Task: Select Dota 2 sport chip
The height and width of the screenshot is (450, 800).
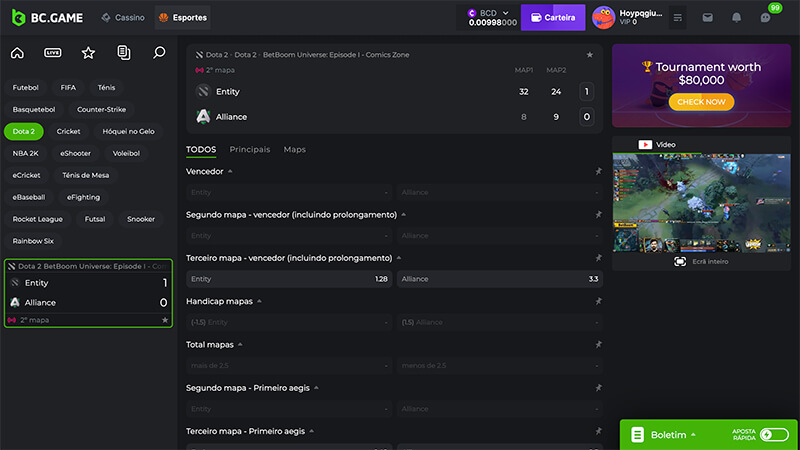Action: tap(24, 131)
